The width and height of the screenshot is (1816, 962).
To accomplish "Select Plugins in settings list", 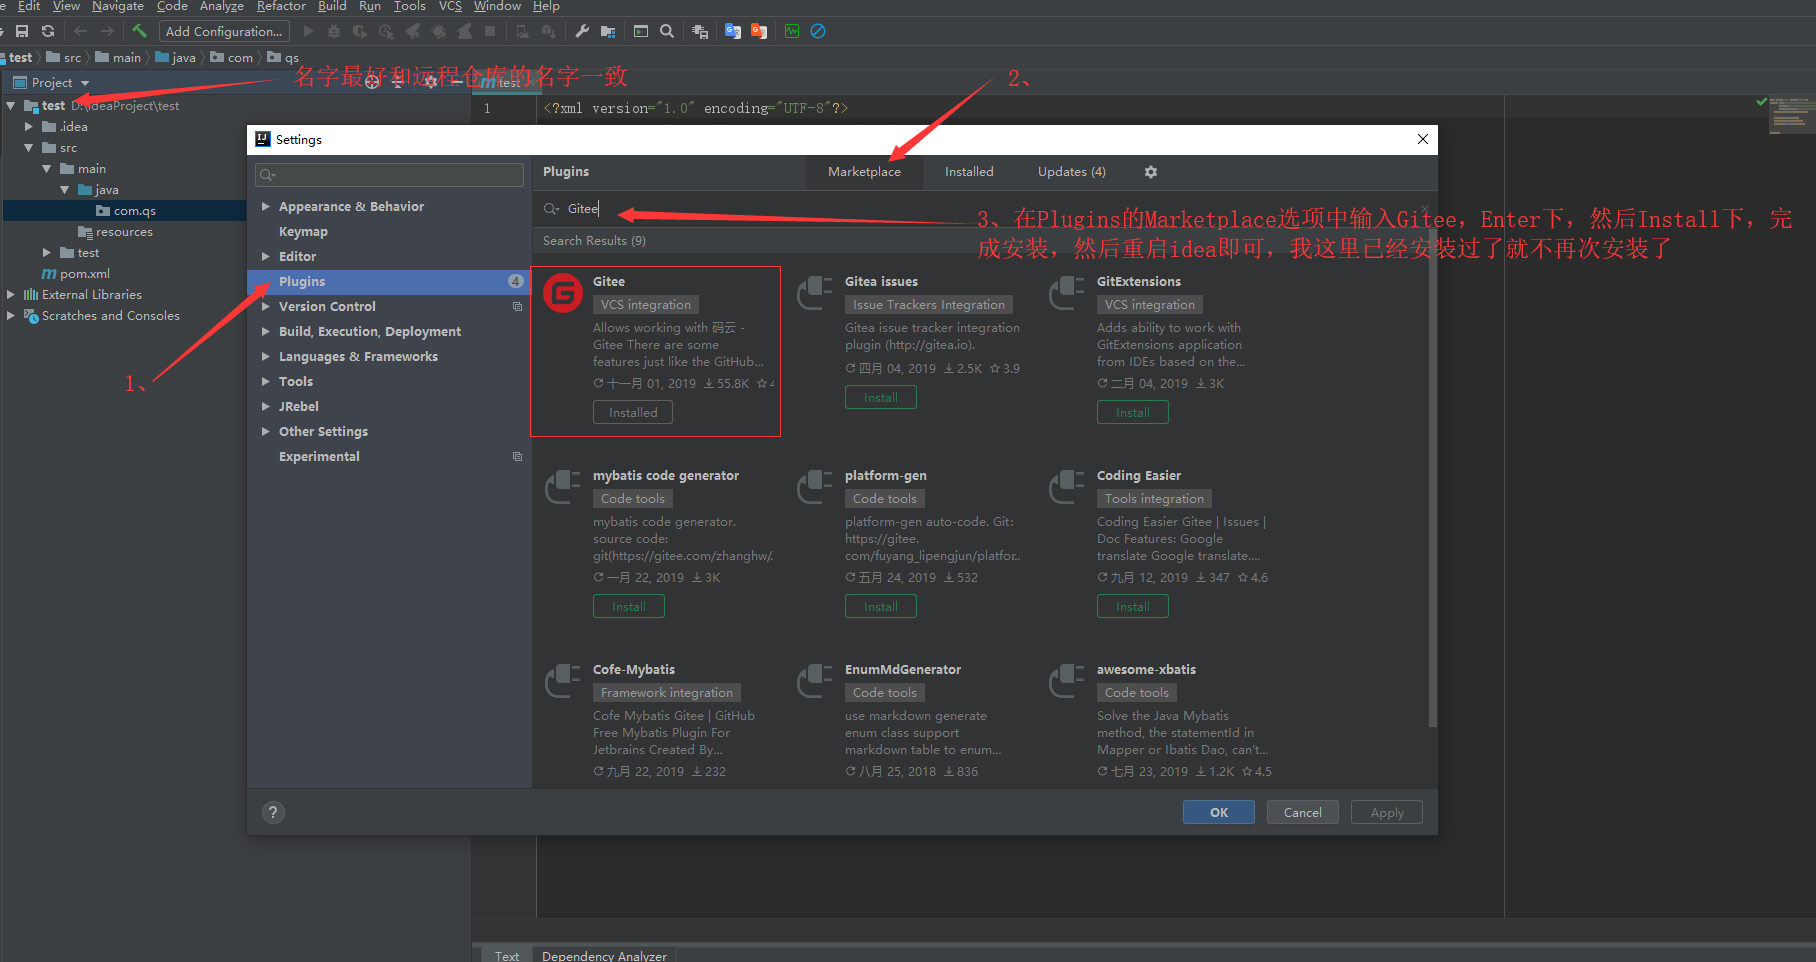I will point(389,282).
